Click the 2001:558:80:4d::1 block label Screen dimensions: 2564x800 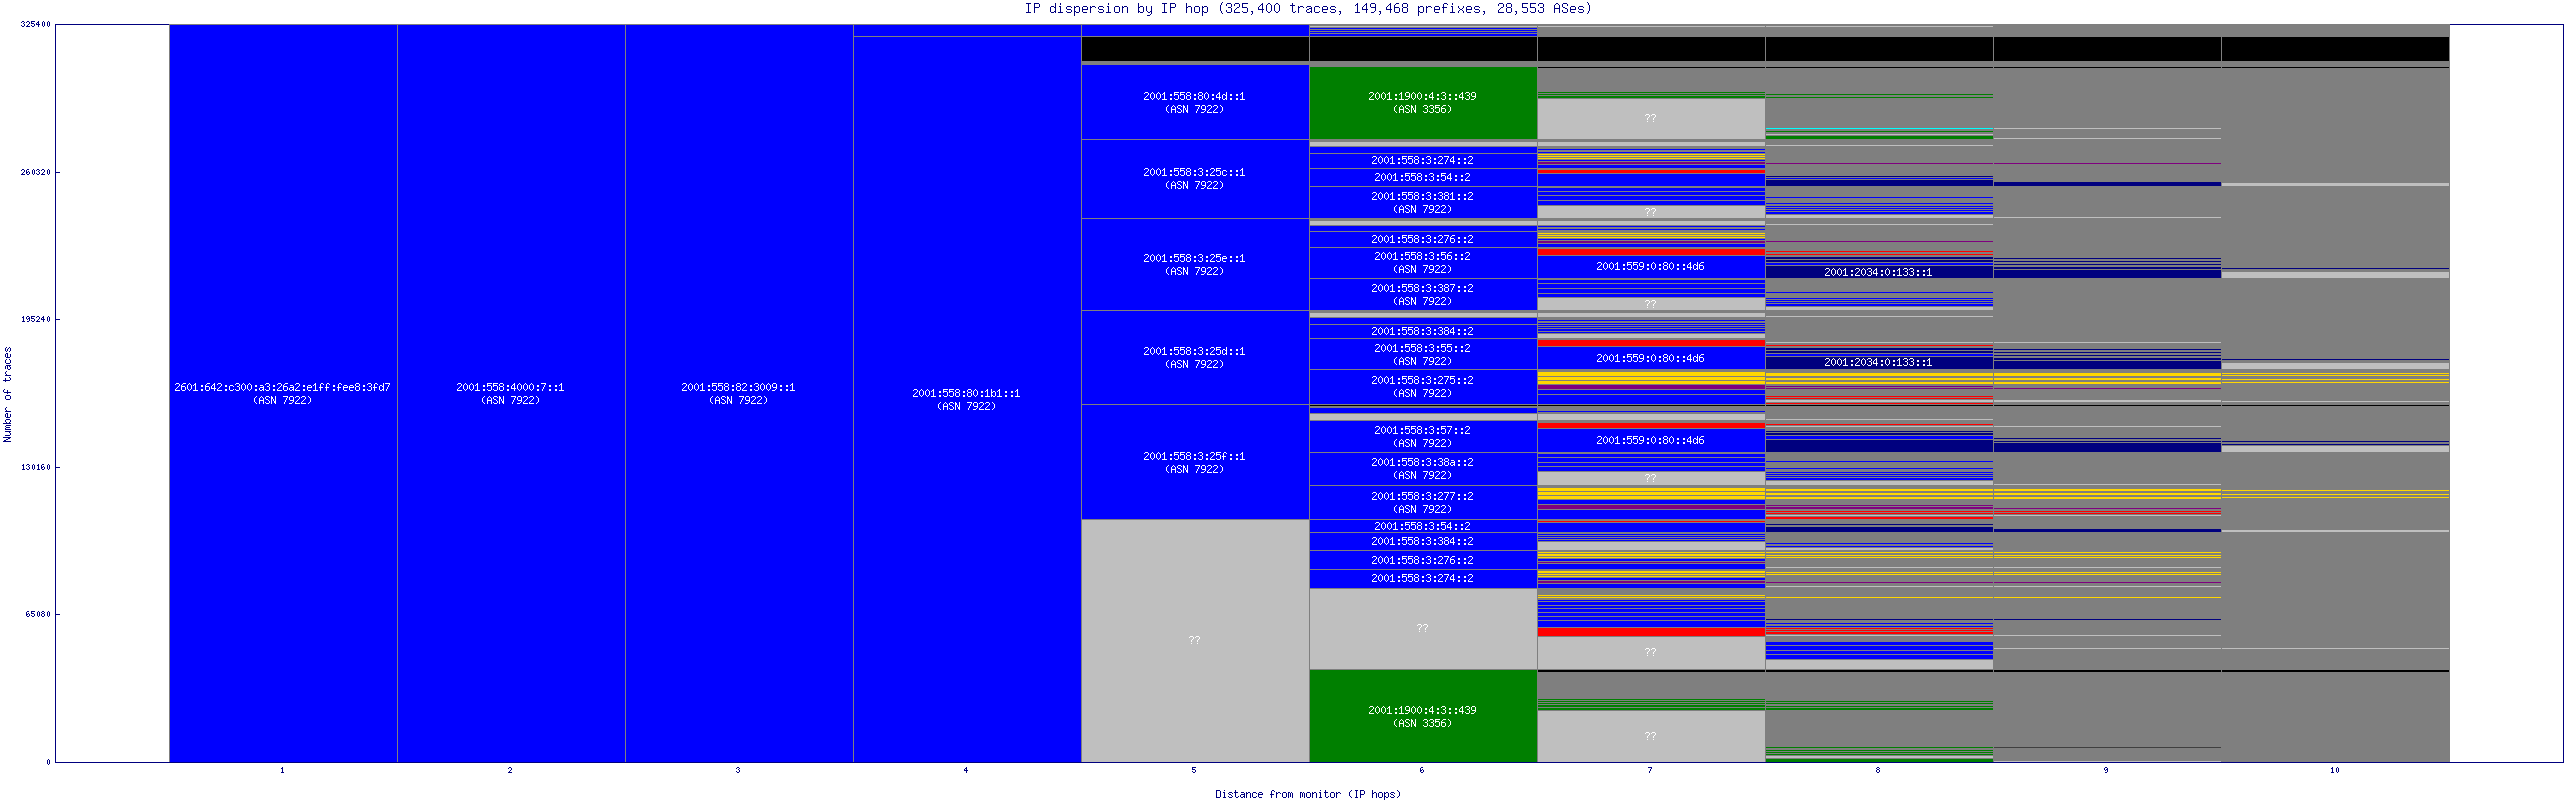[1194, 103]
